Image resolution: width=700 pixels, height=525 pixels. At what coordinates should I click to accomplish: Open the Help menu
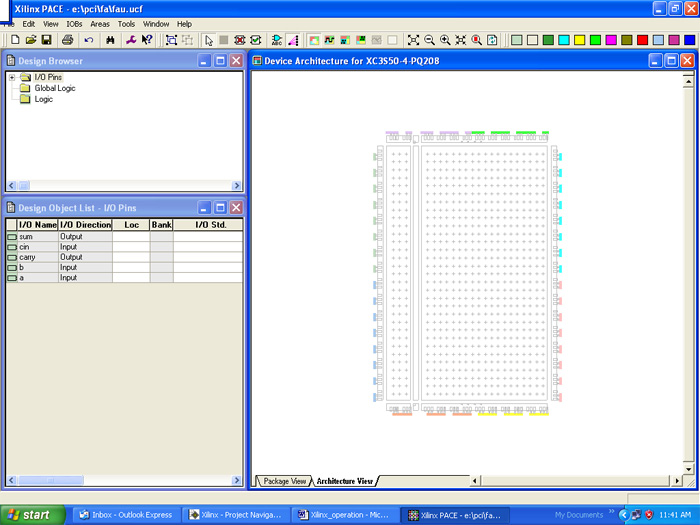[184, 24]
